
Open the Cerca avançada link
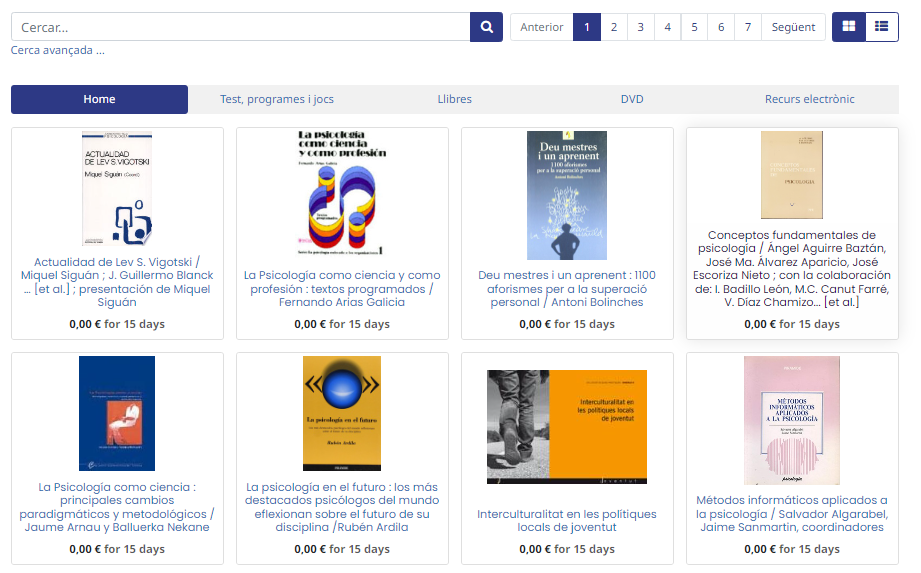point(57,50)
